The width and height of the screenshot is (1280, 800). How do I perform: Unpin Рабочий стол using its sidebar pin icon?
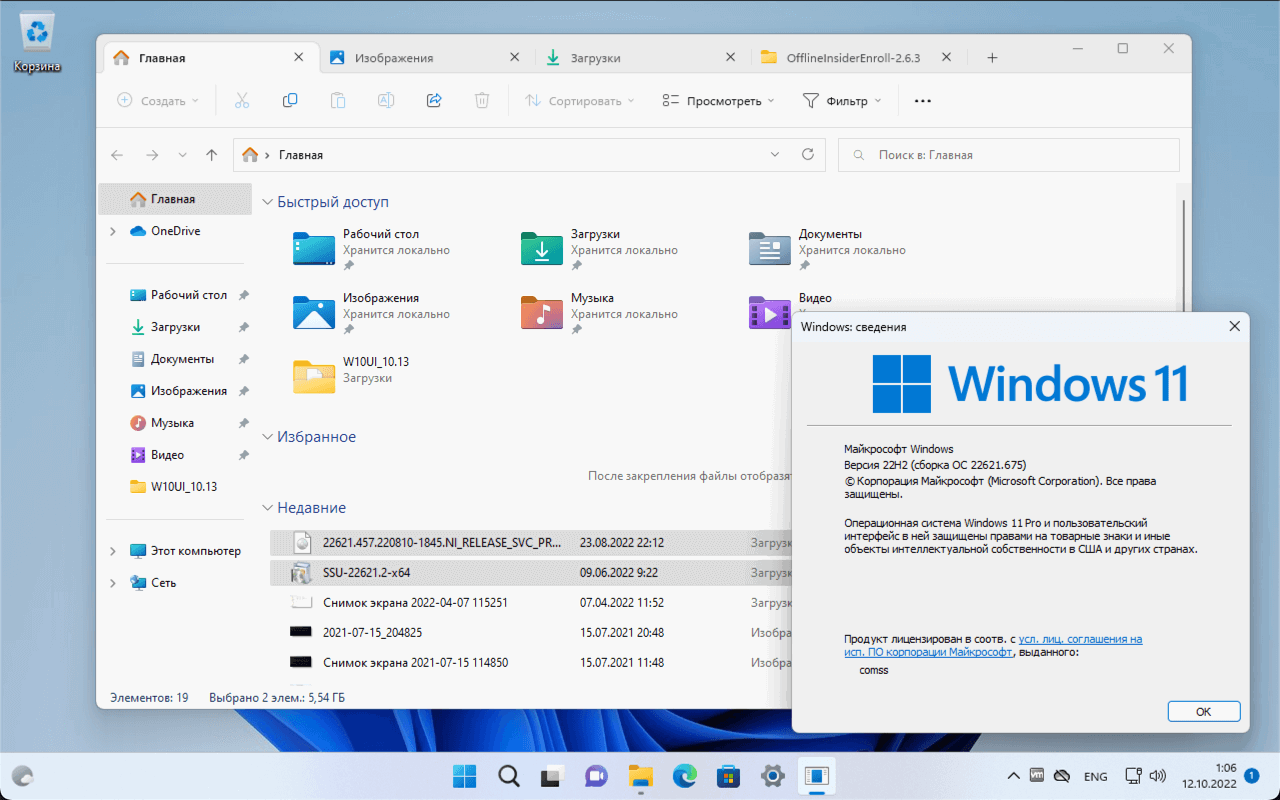click(244, 295)
